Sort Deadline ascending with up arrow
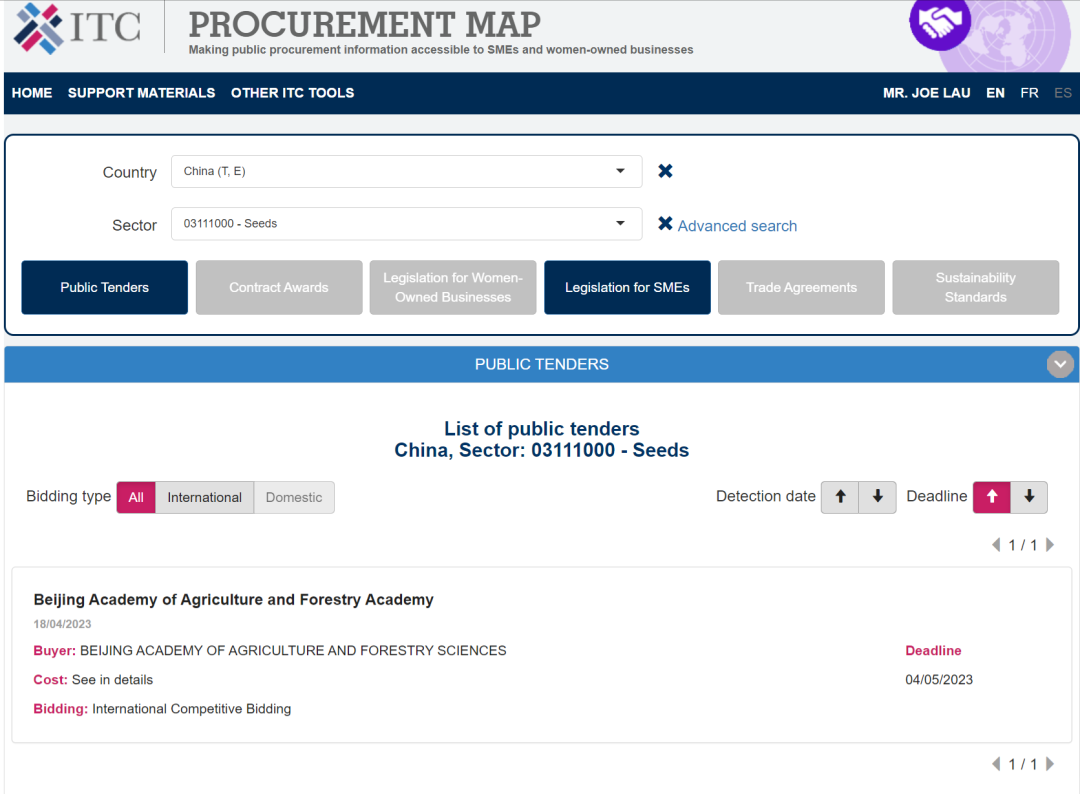The image size is (1080, 794). coord(992,497)
